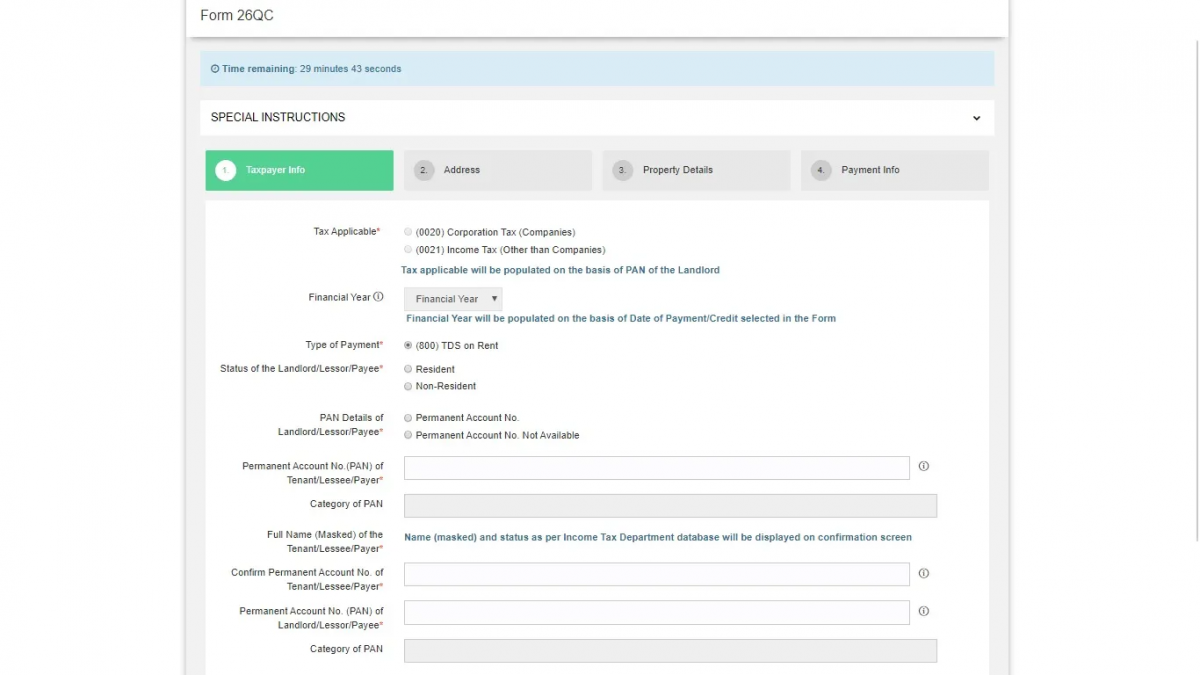The width and height of the screenshot is (1200, 675).
Task: Open the Address step
Action: click(x=497, y=170)
